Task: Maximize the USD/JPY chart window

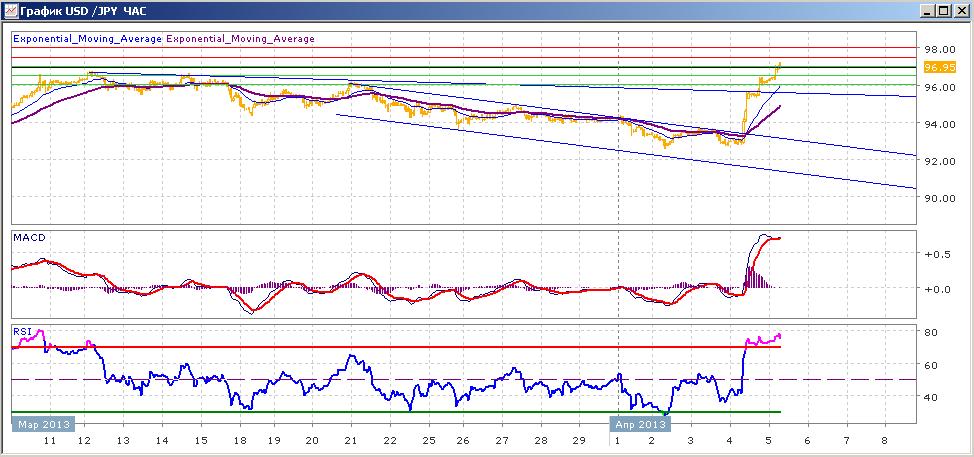Action: [x=944, y=11]
